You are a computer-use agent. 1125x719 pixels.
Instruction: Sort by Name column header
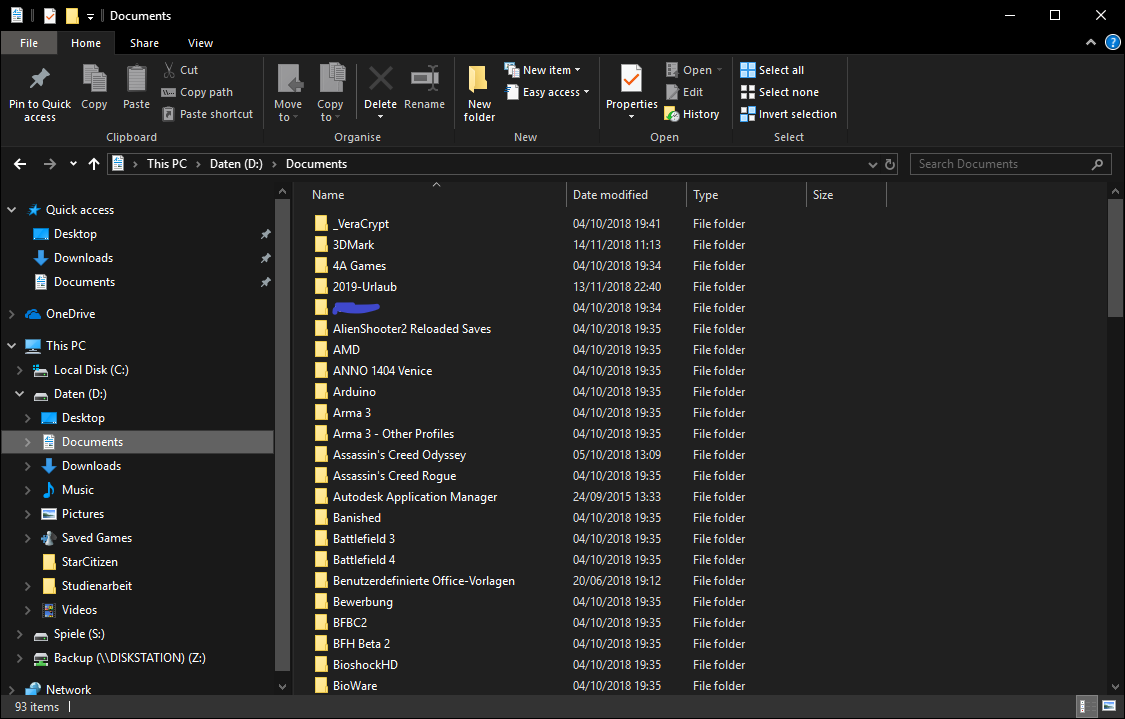point(436,195)
